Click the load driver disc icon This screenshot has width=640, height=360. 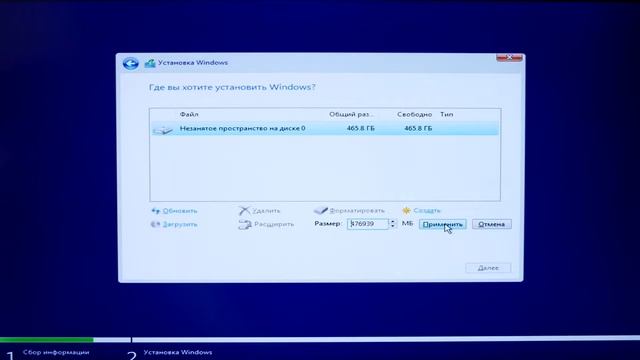[x=156, y=224]
